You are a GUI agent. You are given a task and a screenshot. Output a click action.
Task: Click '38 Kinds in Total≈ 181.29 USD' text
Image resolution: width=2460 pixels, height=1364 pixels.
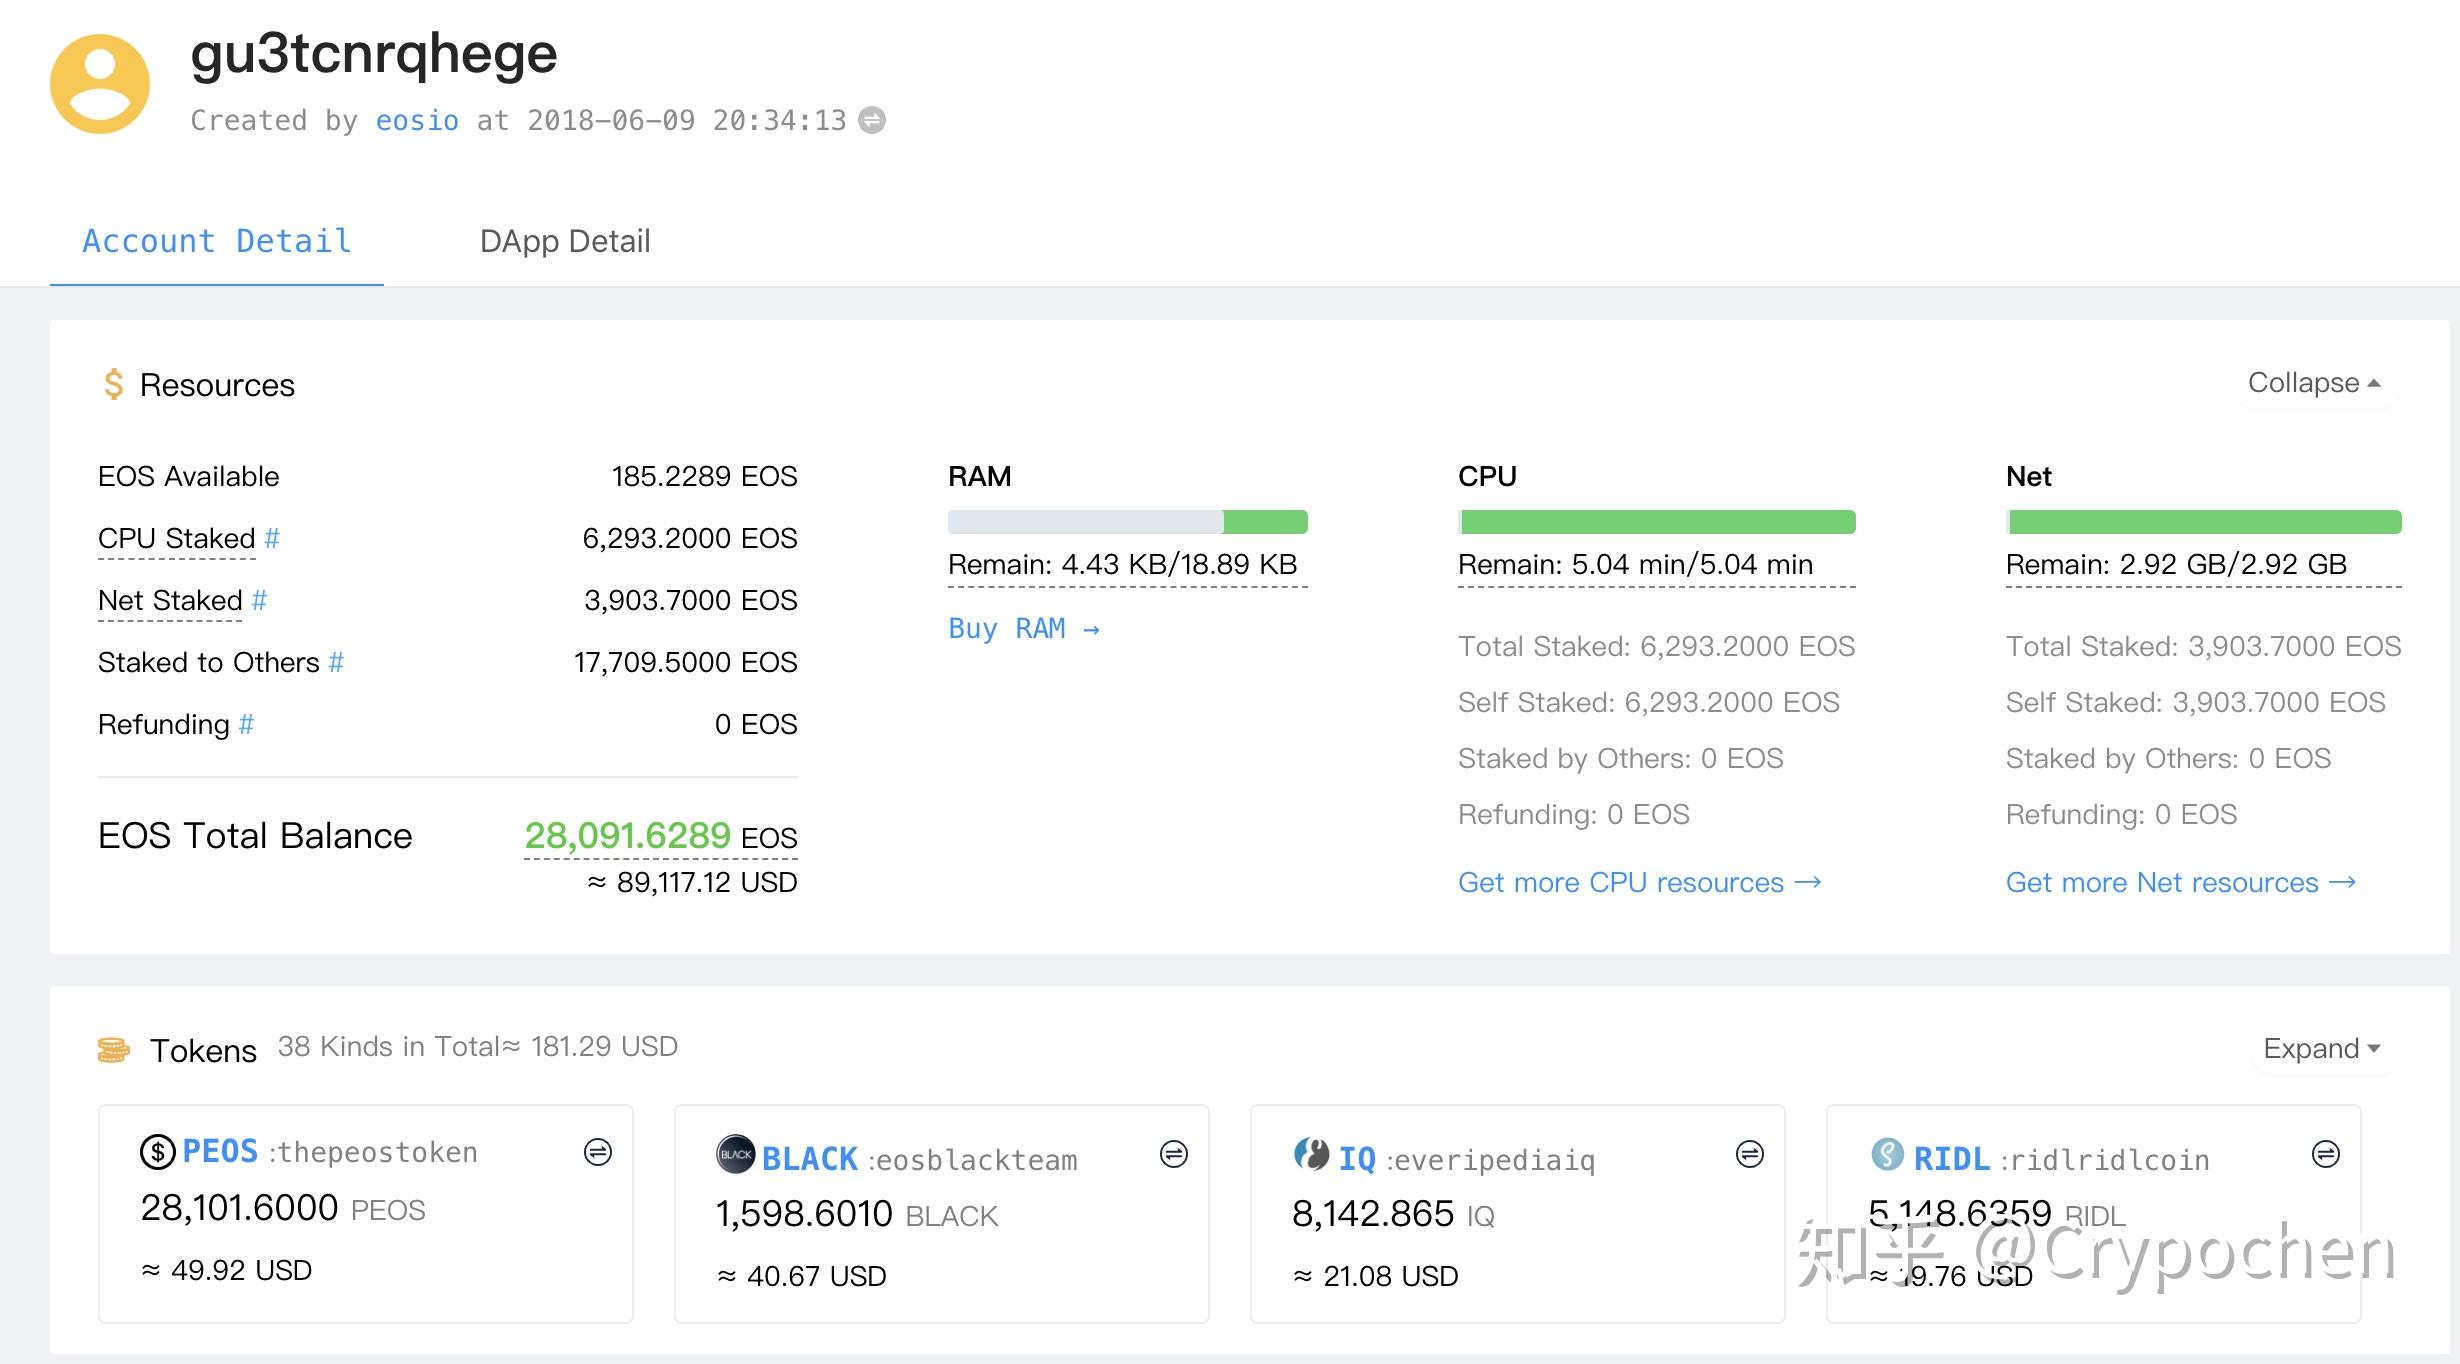click(478, 1046)
